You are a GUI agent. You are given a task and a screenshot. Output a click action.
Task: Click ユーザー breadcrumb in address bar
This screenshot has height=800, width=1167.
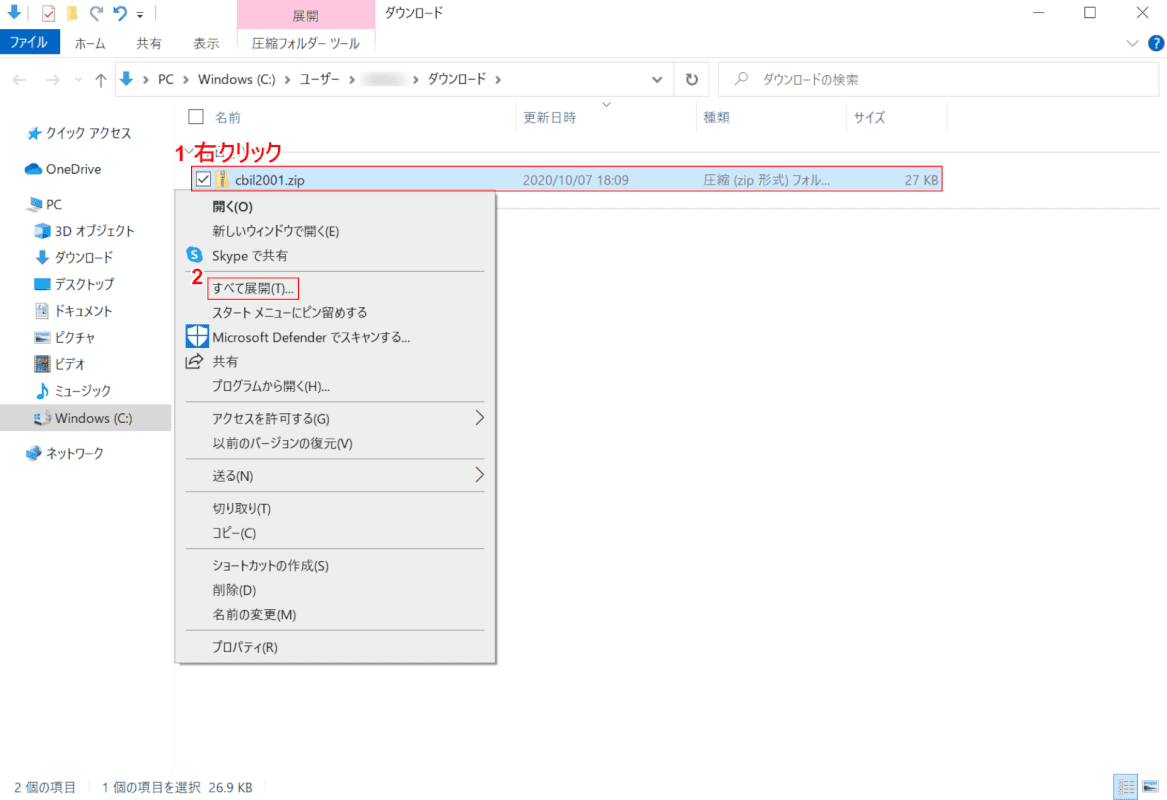[319, 79]
